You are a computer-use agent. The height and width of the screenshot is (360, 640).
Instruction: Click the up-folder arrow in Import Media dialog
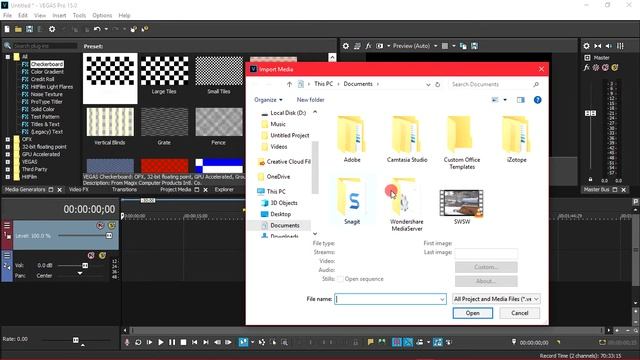tap(289, 84)
